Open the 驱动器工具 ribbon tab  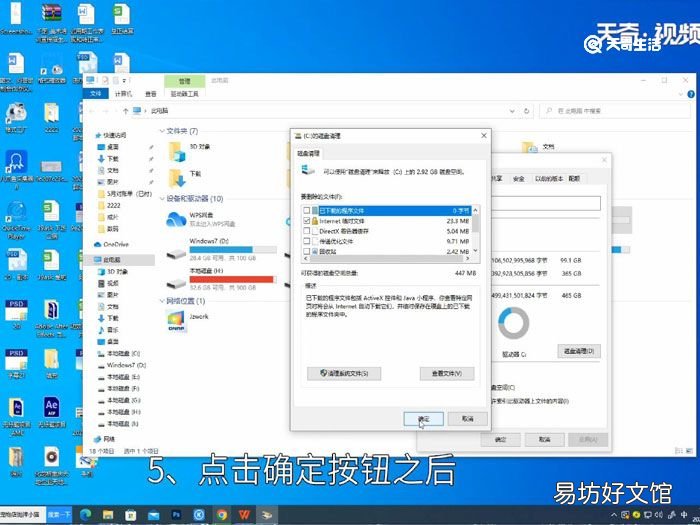[x=184, y=94]
